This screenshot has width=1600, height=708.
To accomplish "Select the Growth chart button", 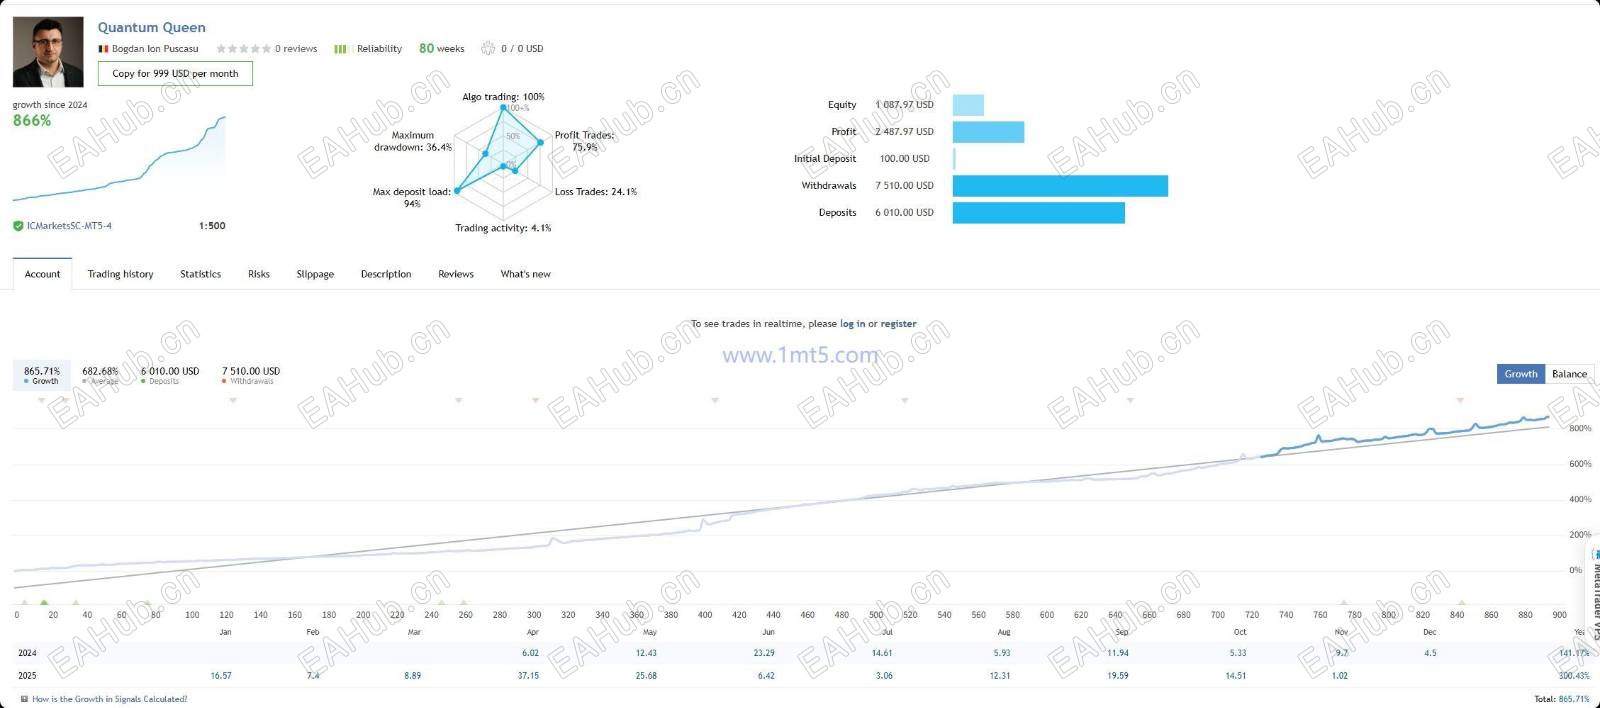I will [x=1521, y=374].
